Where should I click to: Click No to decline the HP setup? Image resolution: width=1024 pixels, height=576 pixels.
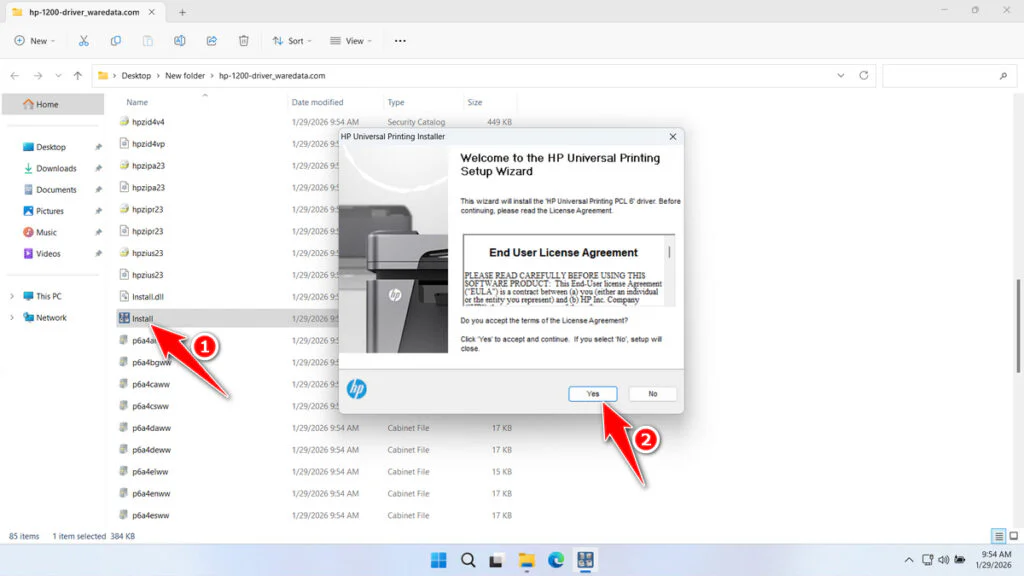coord(652,393)
